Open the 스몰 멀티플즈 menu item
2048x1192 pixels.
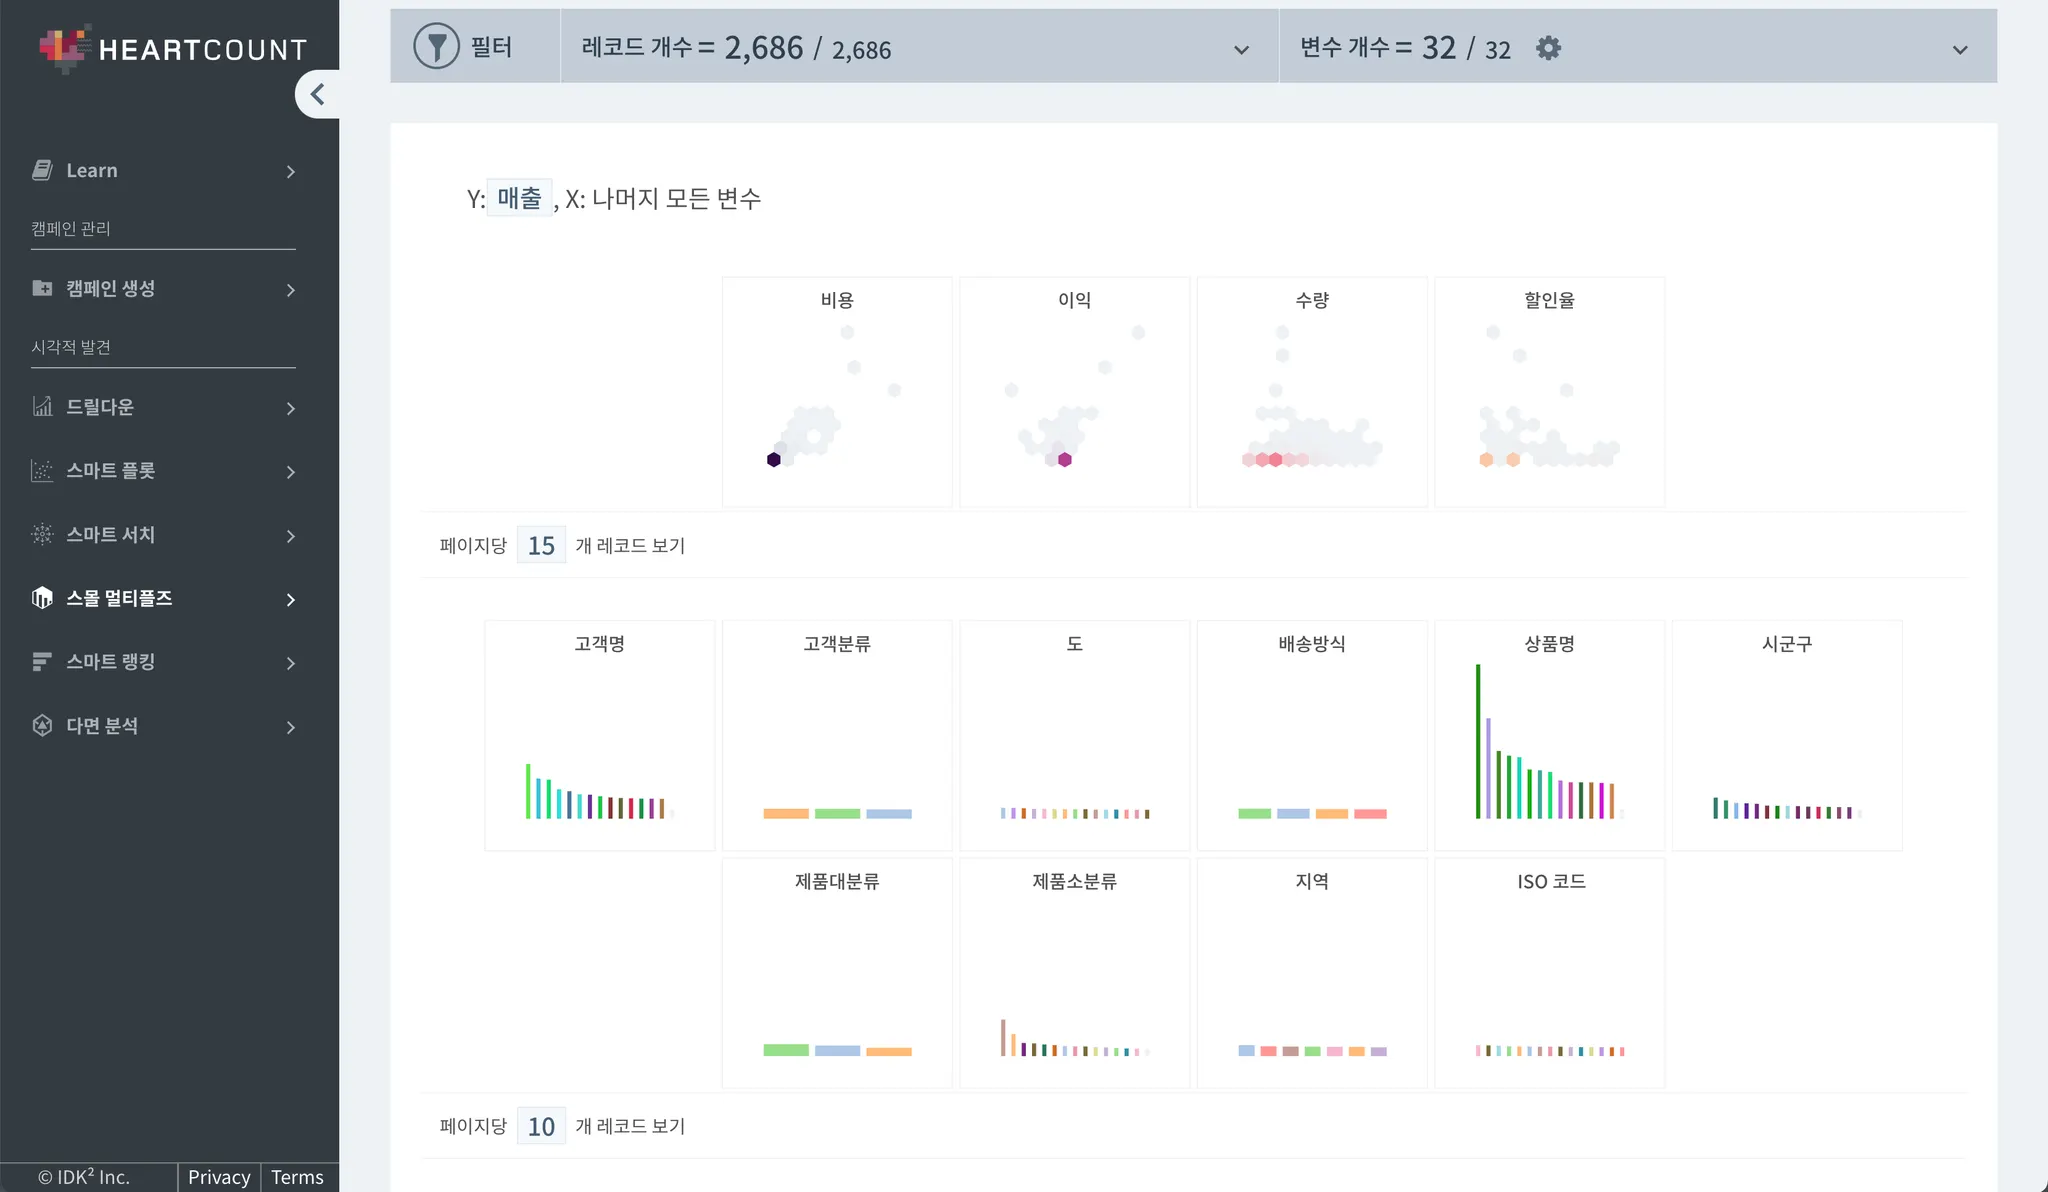pos(119,598)
